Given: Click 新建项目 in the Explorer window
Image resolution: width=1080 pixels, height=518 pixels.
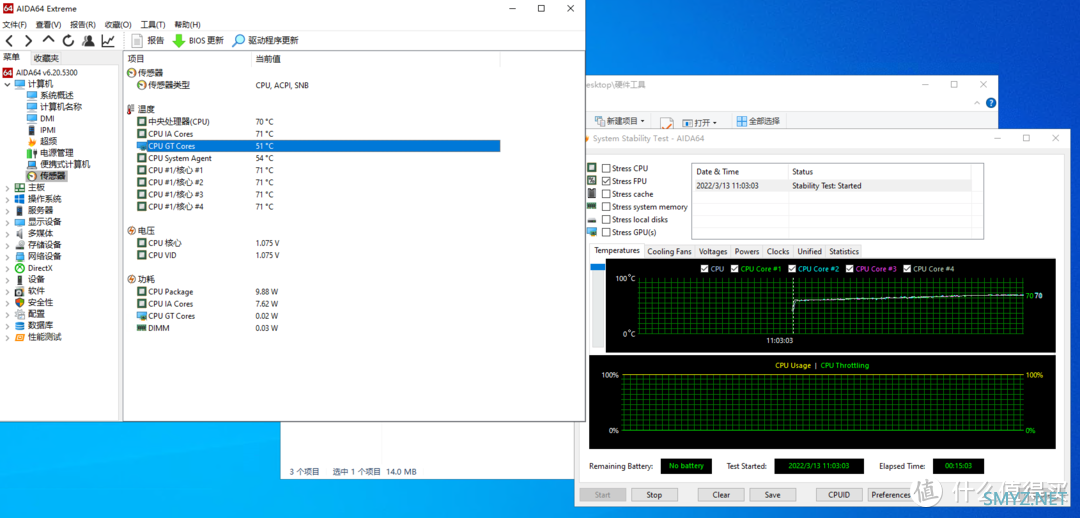Looking at the screenshot, I should tap(619, 121).
